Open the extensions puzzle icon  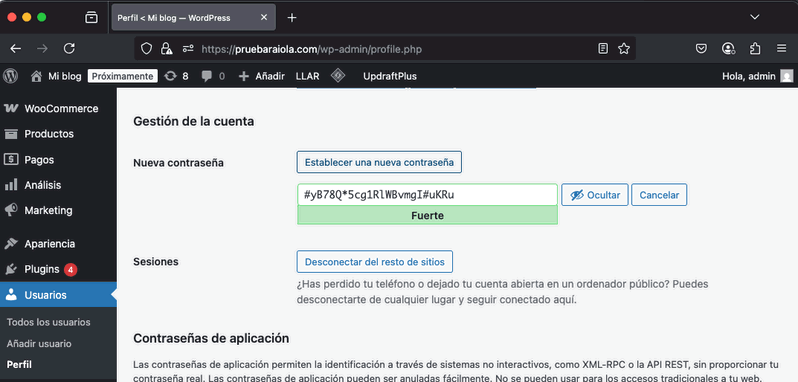coord(755,49)
